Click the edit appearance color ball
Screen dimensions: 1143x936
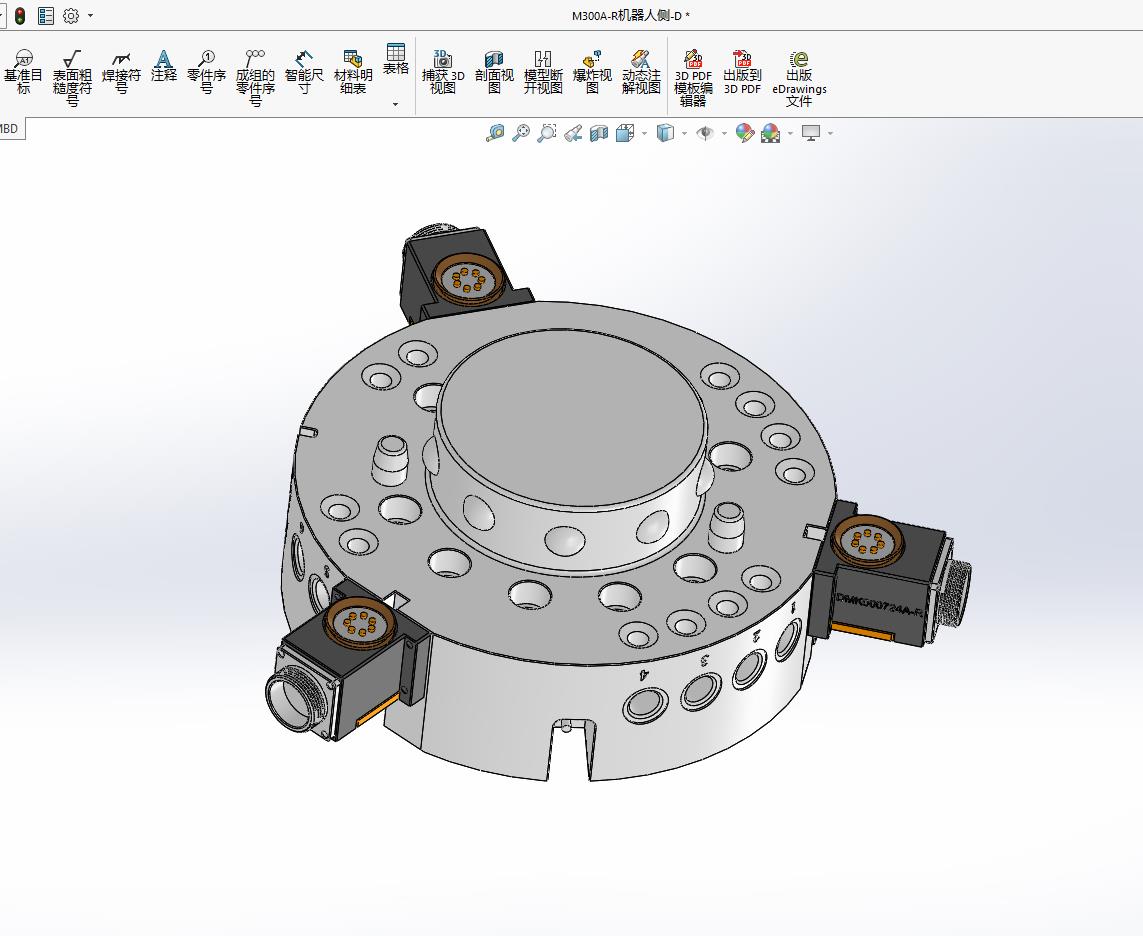744,133
